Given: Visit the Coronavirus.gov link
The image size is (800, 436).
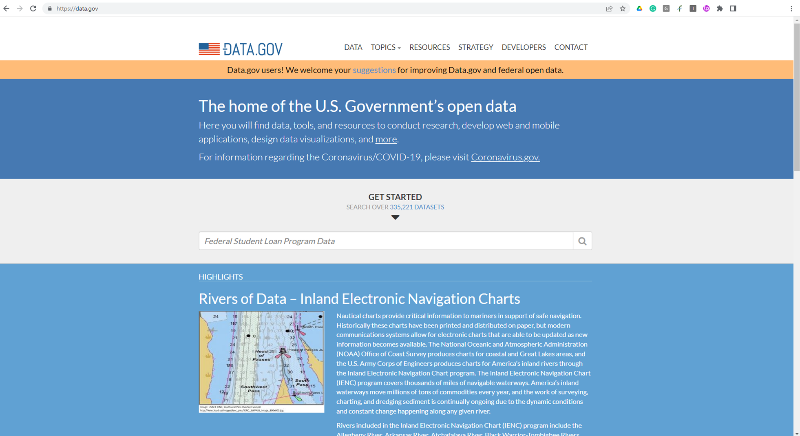Looking at the screenshot, I should point(505,157).
